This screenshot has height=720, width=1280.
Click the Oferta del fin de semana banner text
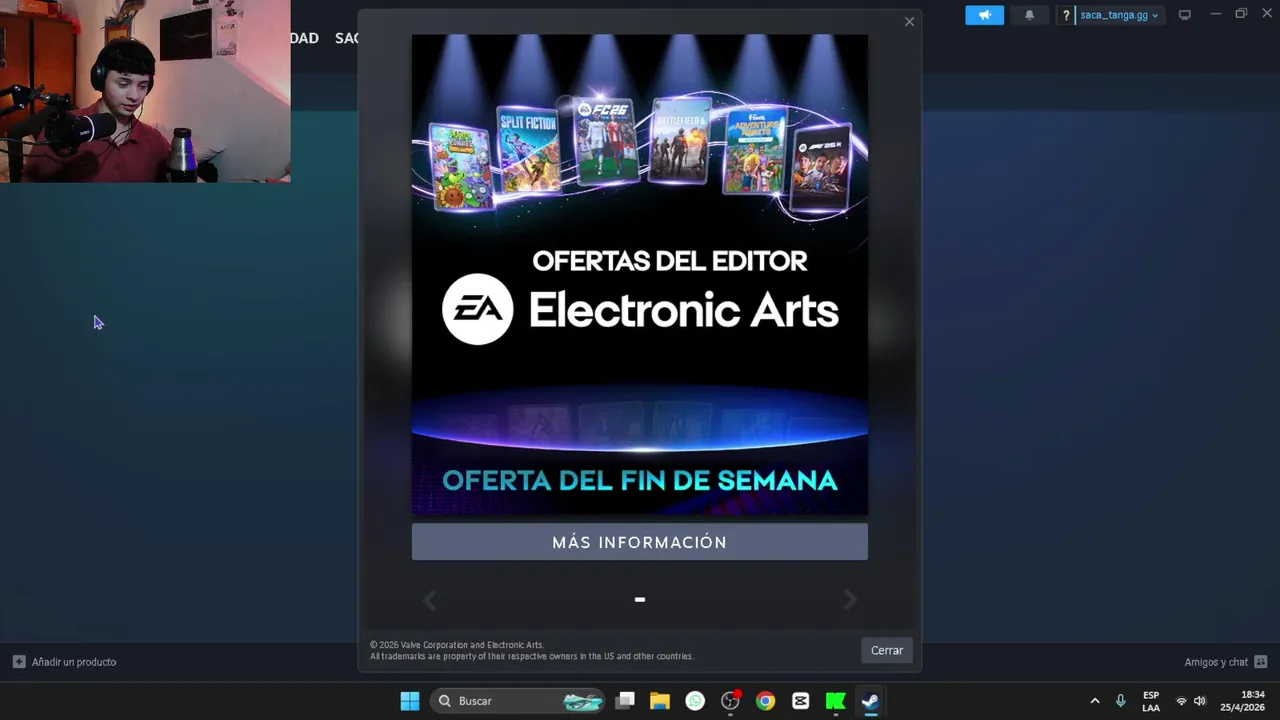(640, 481)
